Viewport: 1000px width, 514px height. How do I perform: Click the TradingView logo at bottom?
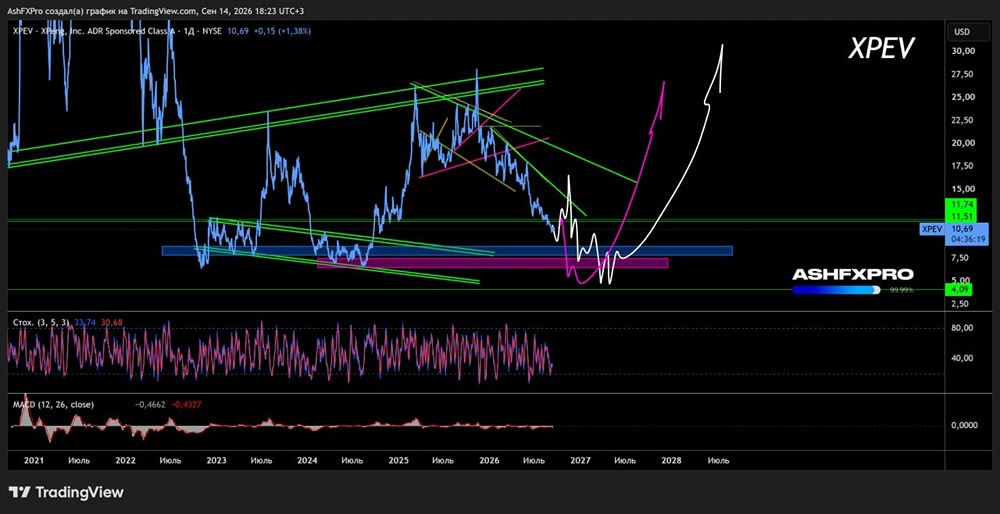tap(66, 492)
